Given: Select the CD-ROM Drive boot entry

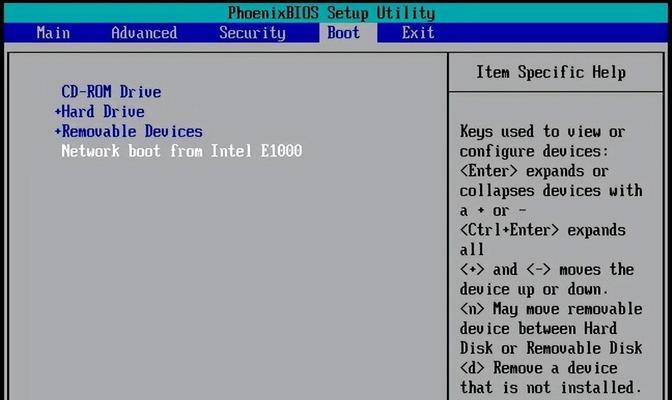Looking at the screenshot, I should pos(111,92).
